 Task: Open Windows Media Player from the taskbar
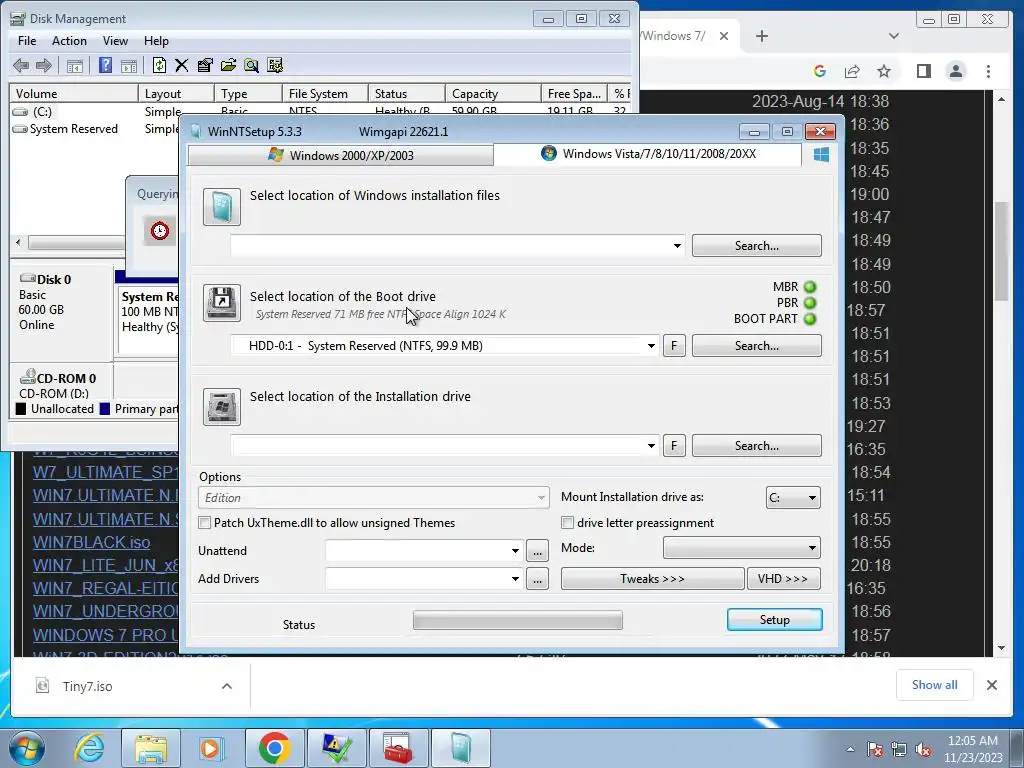(x=211, y=748)
